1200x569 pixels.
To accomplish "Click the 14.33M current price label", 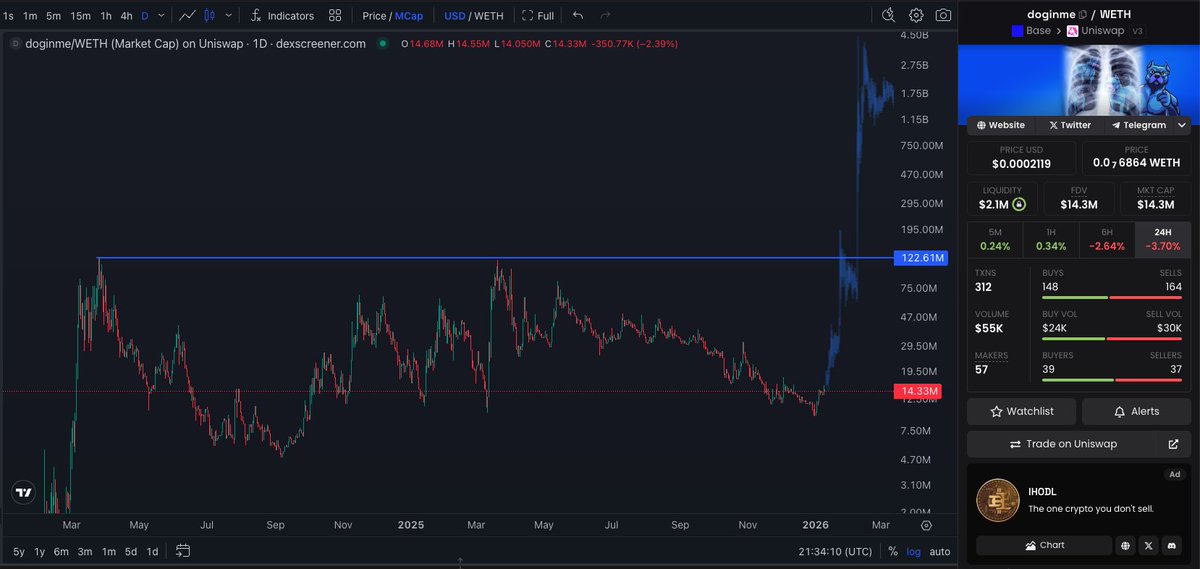I will [917, 391].
